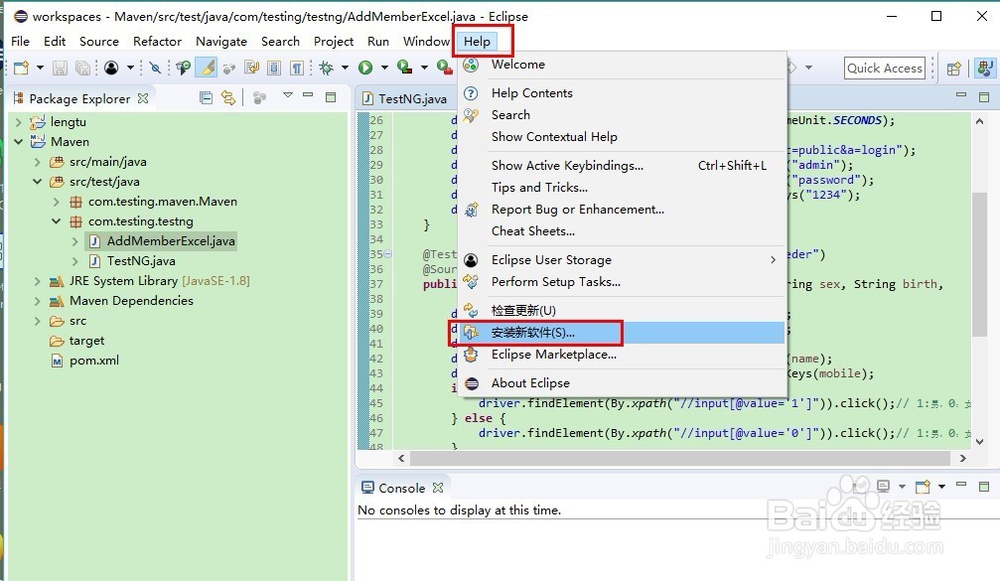Maximize the editor area
Viewport: 1000px width, 581px height.
pyautogui.click(x=984, y=97)
